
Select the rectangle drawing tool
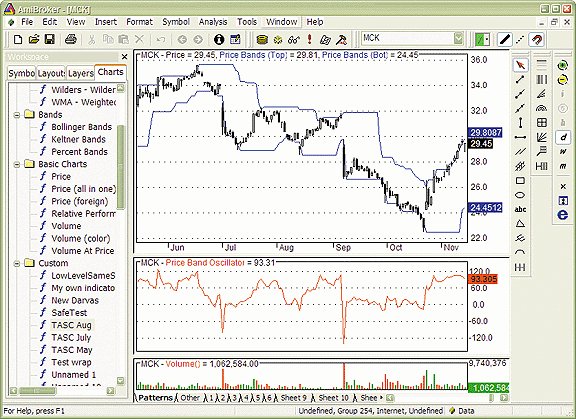coord(520,181)
